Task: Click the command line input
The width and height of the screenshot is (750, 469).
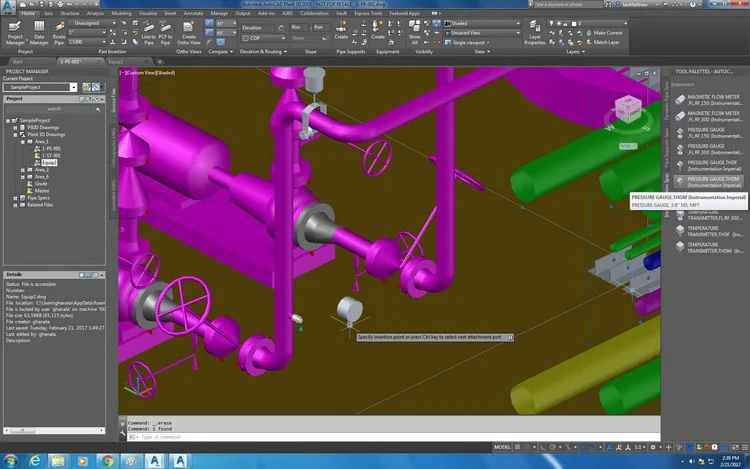Action: click(393, 437)
